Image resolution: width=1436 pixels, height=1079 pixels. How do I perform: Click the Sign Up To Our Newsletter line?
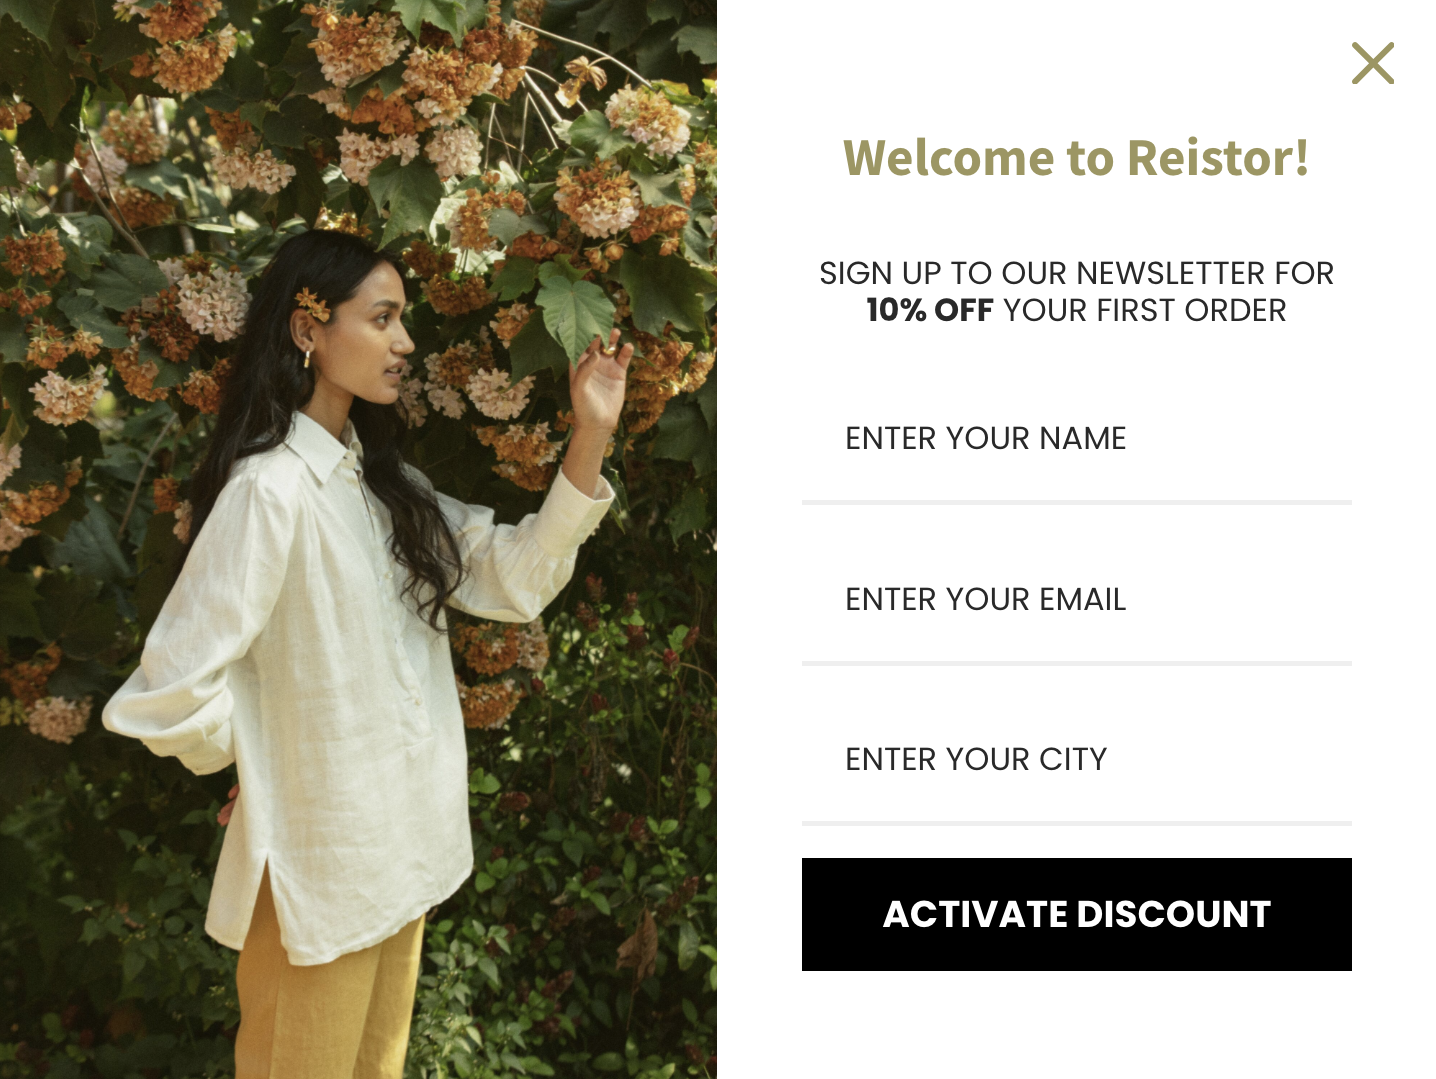(x=1076, y=273)
